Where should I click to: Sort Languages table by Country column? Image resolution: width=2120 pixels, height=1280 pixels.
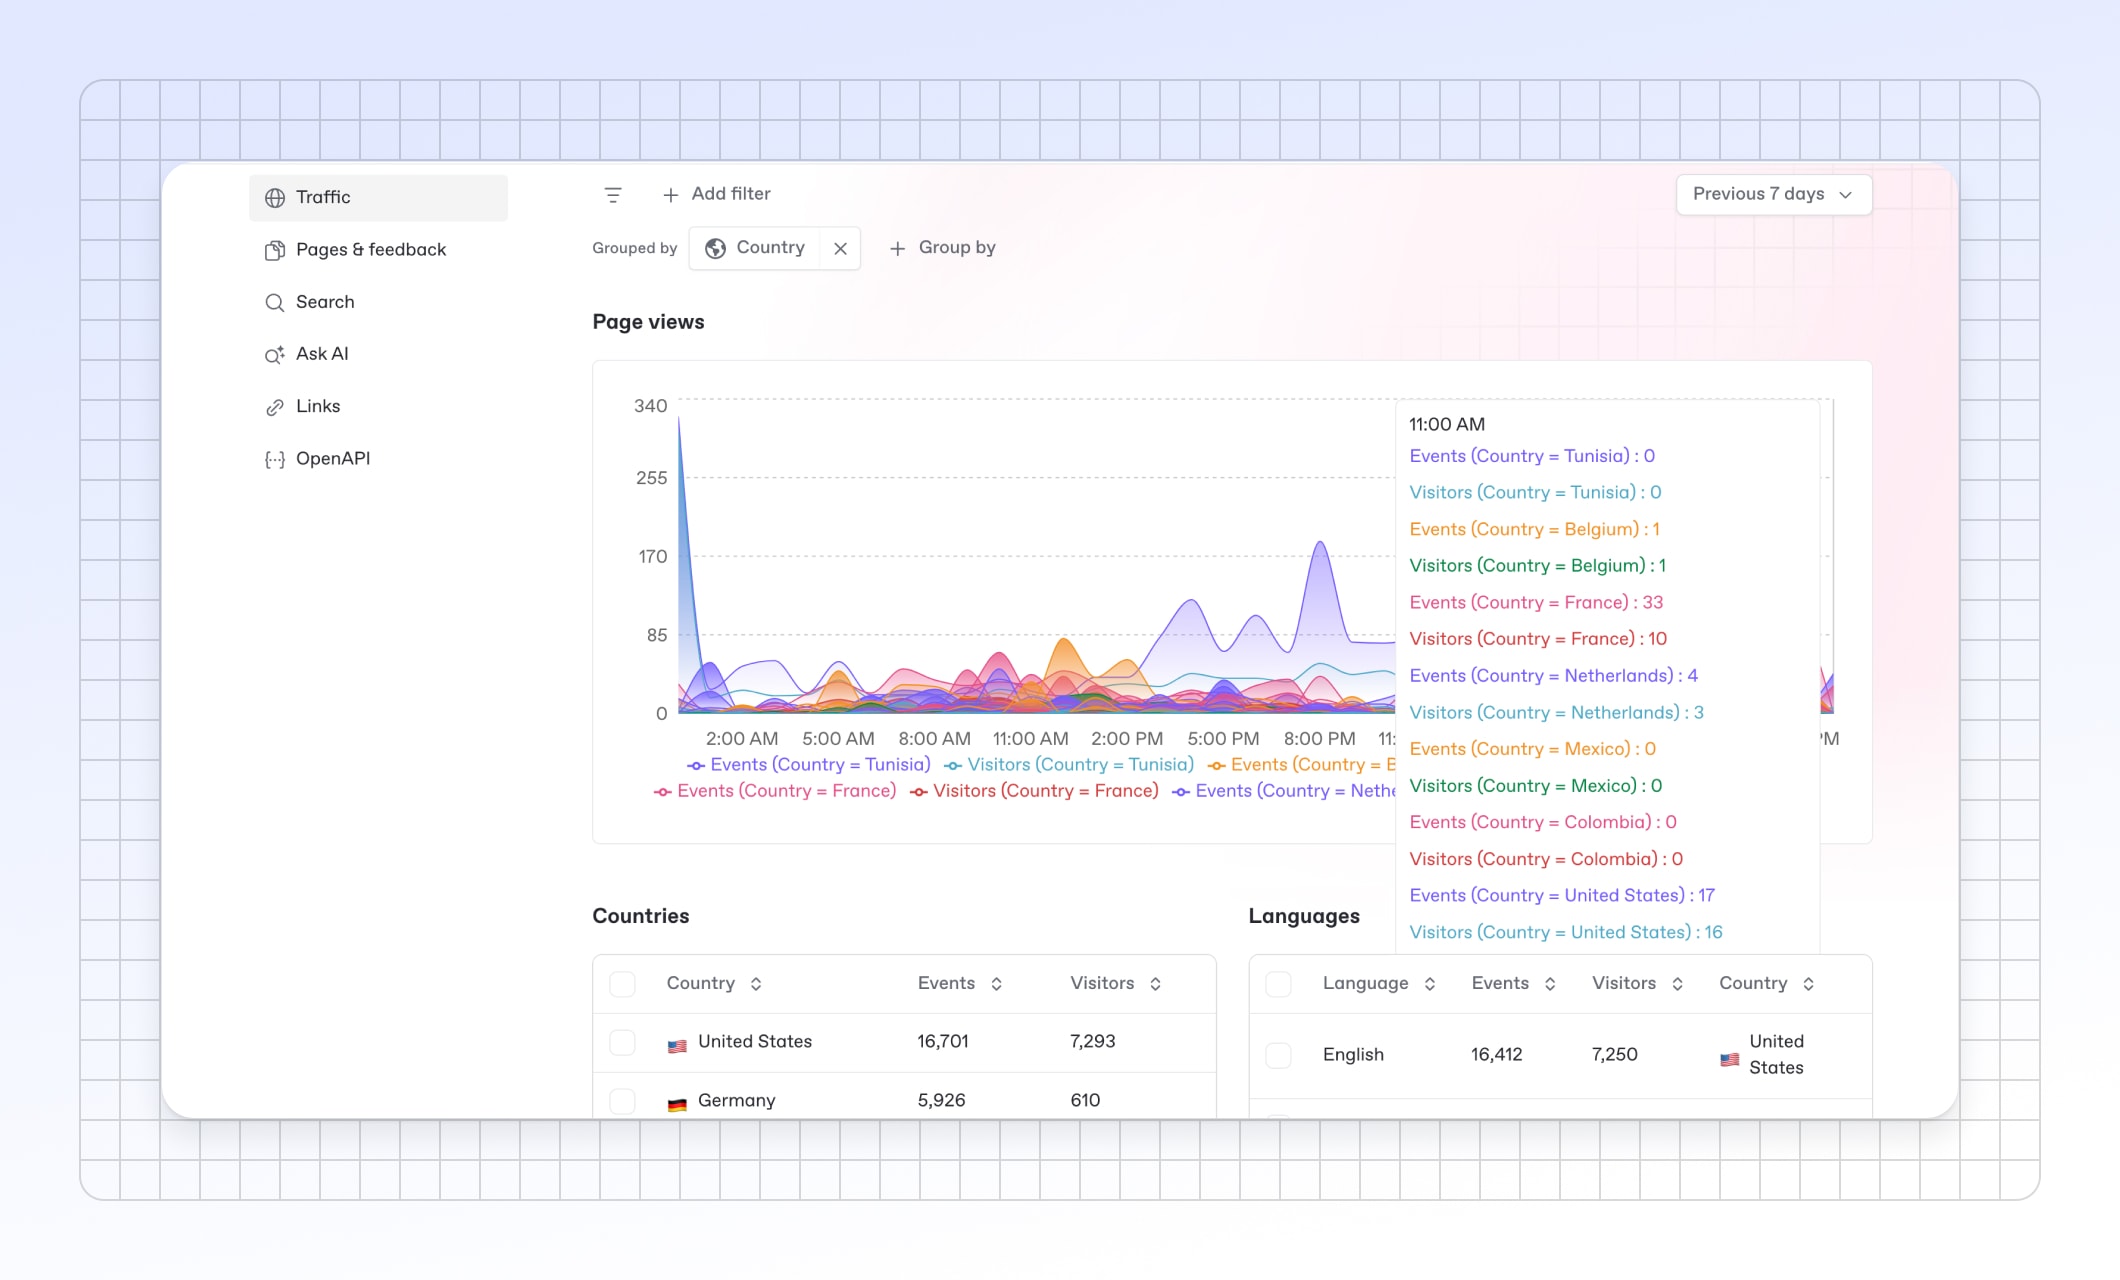pyautogui.click(x=1766, y=984)
